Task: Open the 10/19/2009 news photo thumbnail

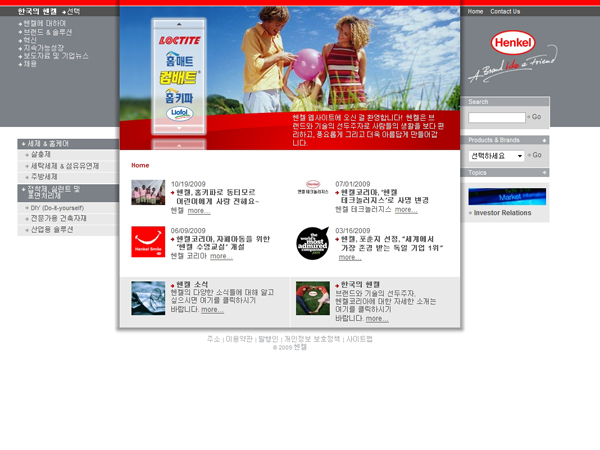Action: (x=147, y=192)
